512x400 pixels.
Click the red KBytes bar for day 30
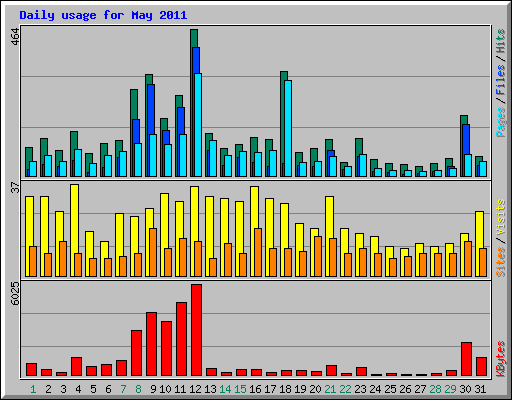(466, 359)
